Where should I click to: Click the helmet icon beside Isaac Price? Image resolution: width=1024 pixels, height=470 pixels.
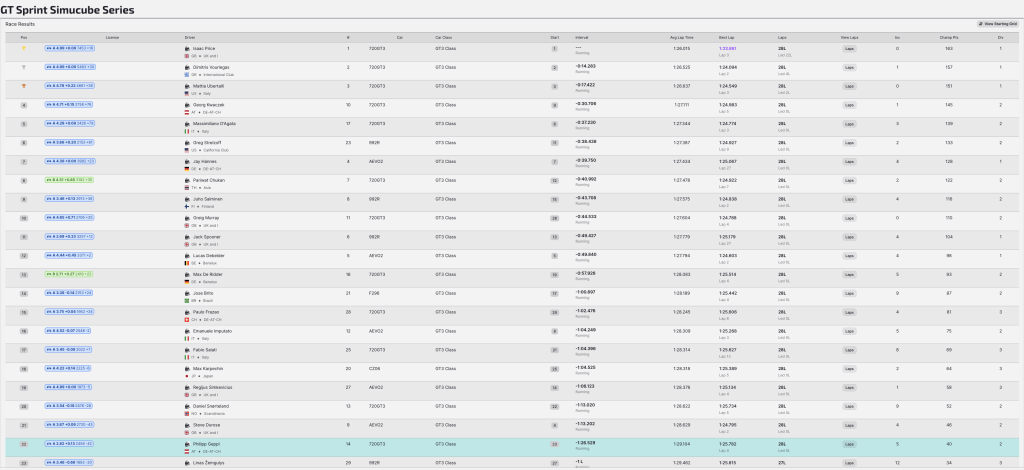click(187, 49)
